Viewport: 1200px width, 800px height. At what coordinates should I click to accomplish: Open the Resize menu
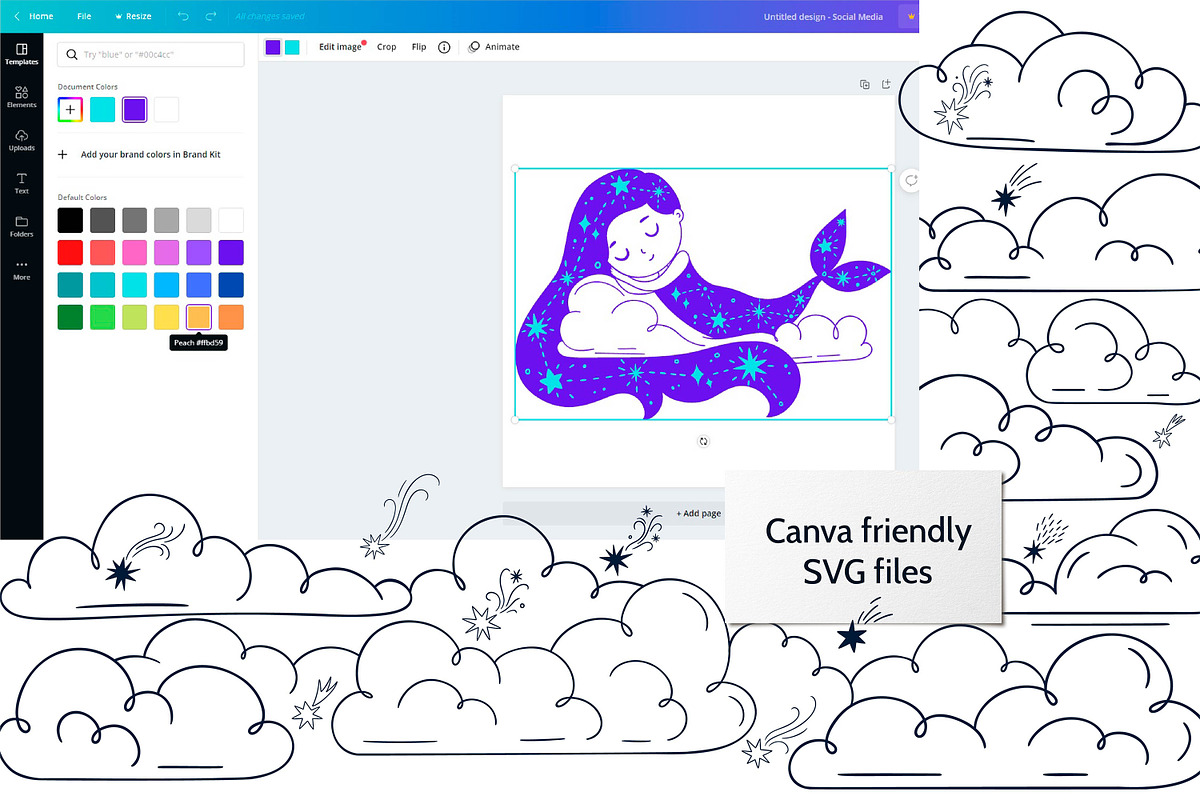coord(133,16)
